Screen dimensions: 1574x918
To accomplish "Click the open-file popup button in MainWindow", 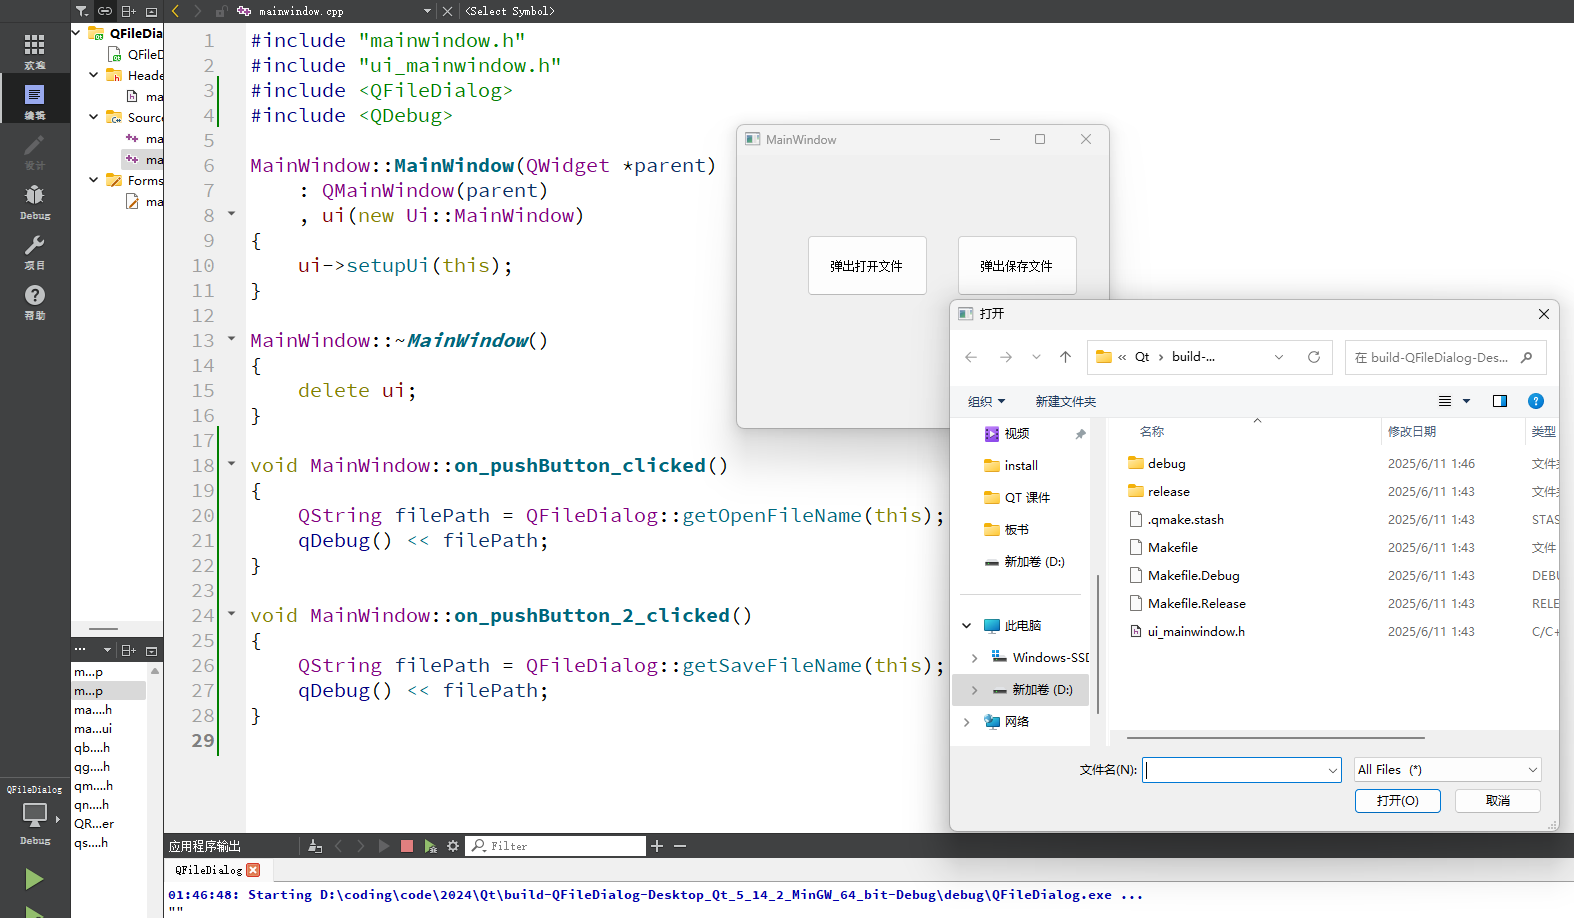I will (x=867, y=266).
